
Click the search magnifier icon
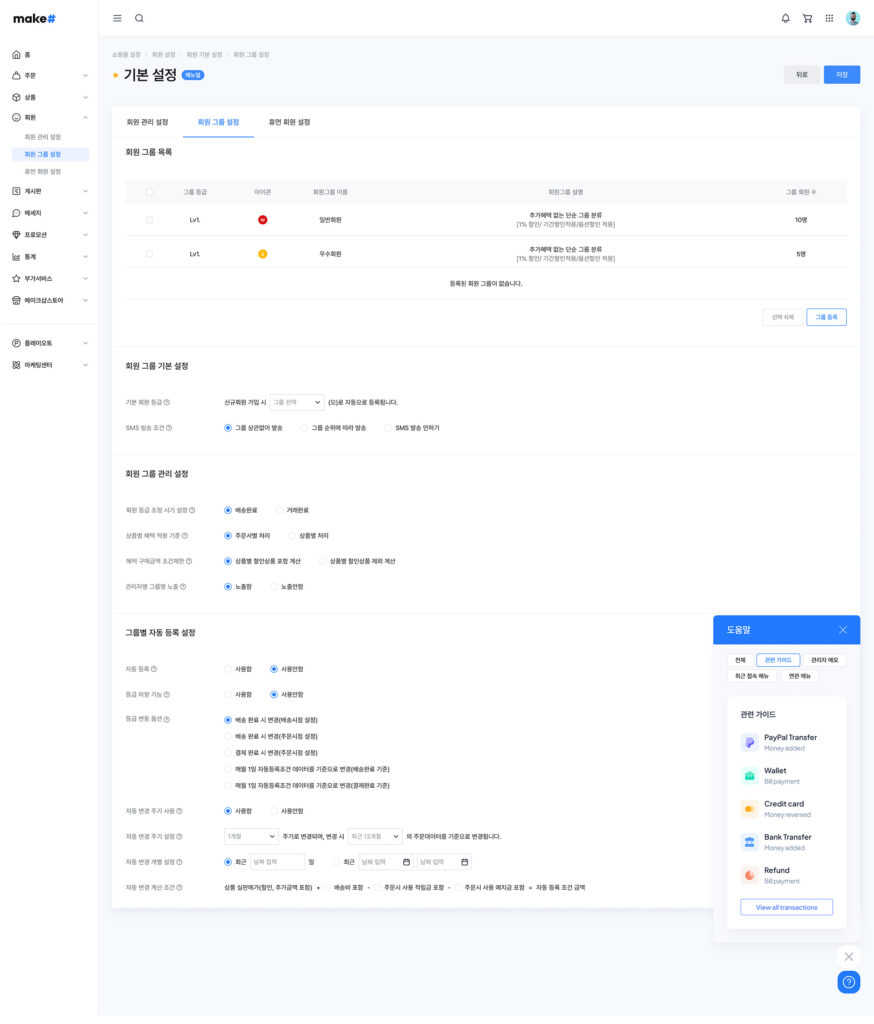pyautogui.click(x=139, y=18)
